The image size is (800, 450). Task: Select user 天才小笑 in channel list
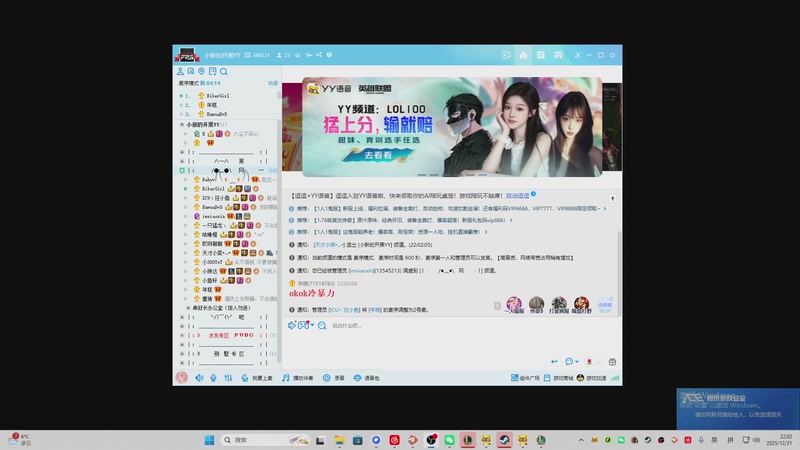[x=216, y=253]
